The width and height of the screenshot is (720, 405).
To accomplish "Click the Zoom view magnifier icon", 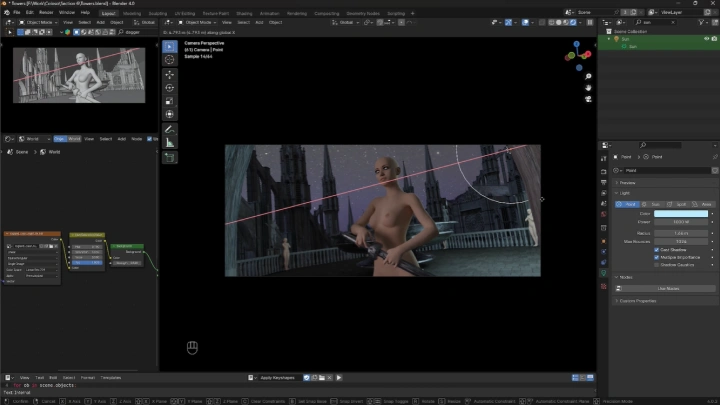I will point(588,76).
